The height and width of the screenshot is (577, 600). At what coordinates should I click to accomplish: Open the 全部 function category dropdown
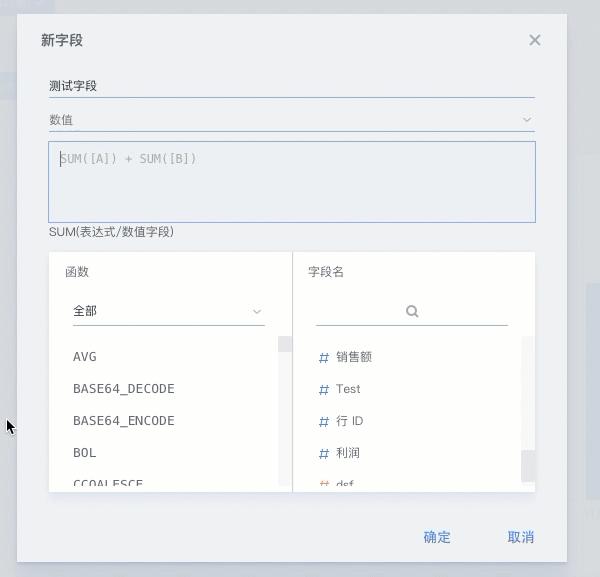point(168,311)
